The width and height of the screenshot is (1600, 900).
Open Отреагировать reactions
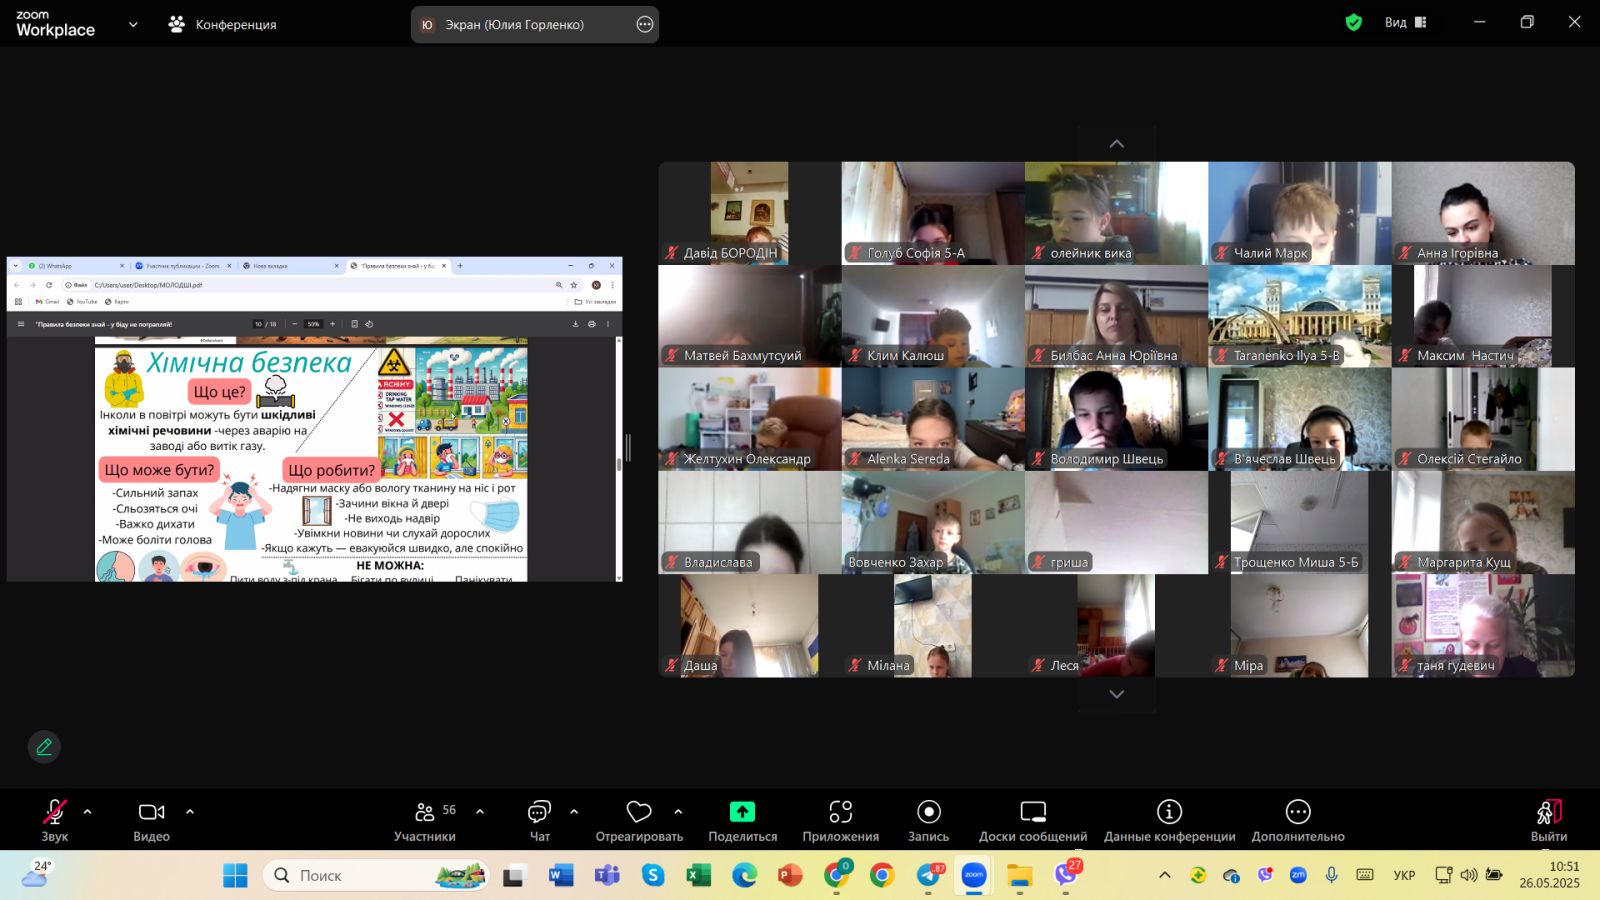click(639, 820)
